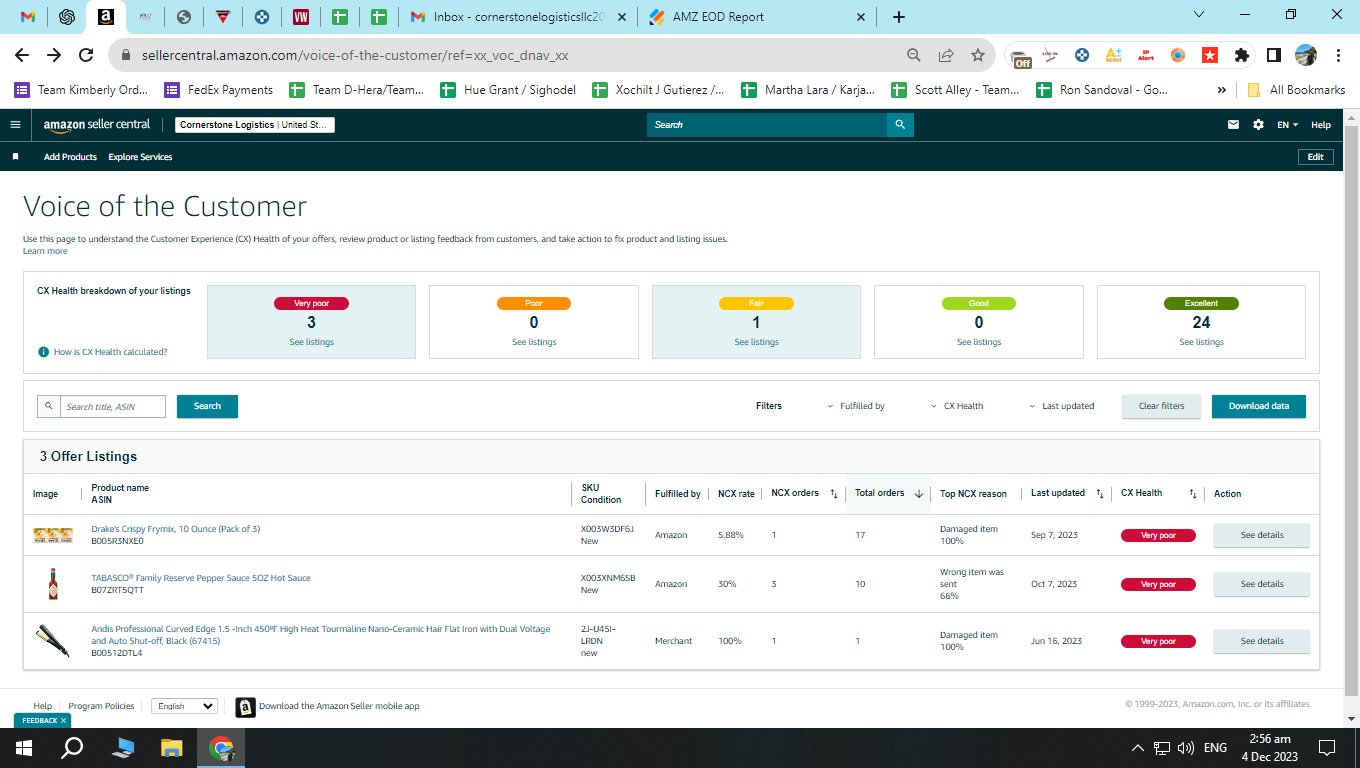Switch to the Inbox cornerstonelogistics tab
This screenshot has width=1360, height=768.
tap(520, 17)
